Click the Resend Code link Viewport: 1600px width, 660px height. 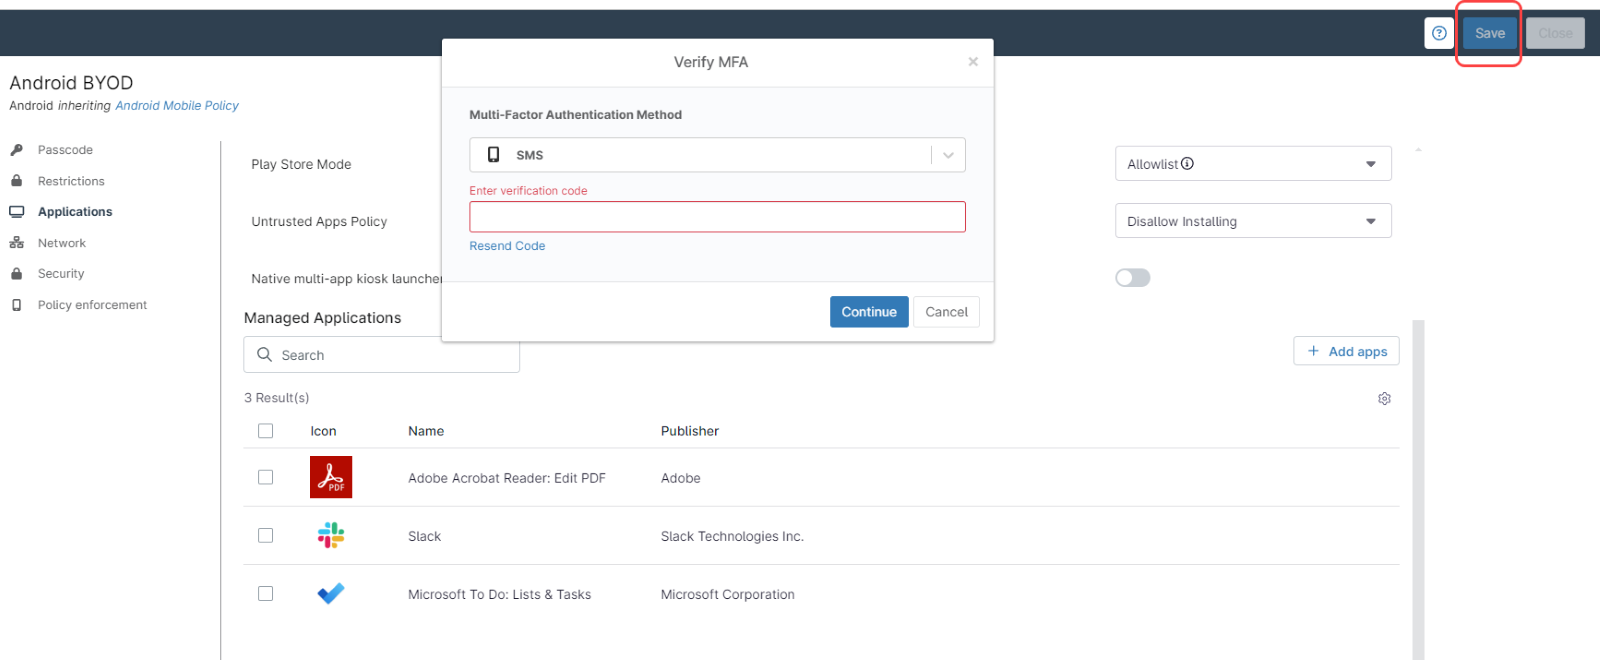[507, 246]
